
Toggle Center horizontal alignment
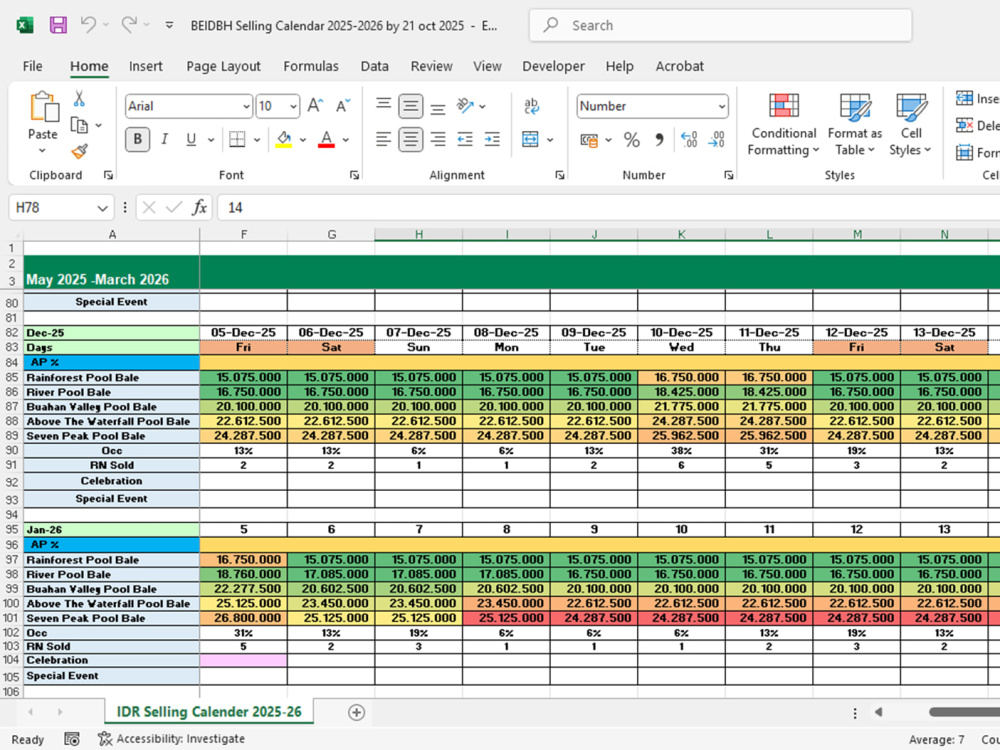click(411, 139)
